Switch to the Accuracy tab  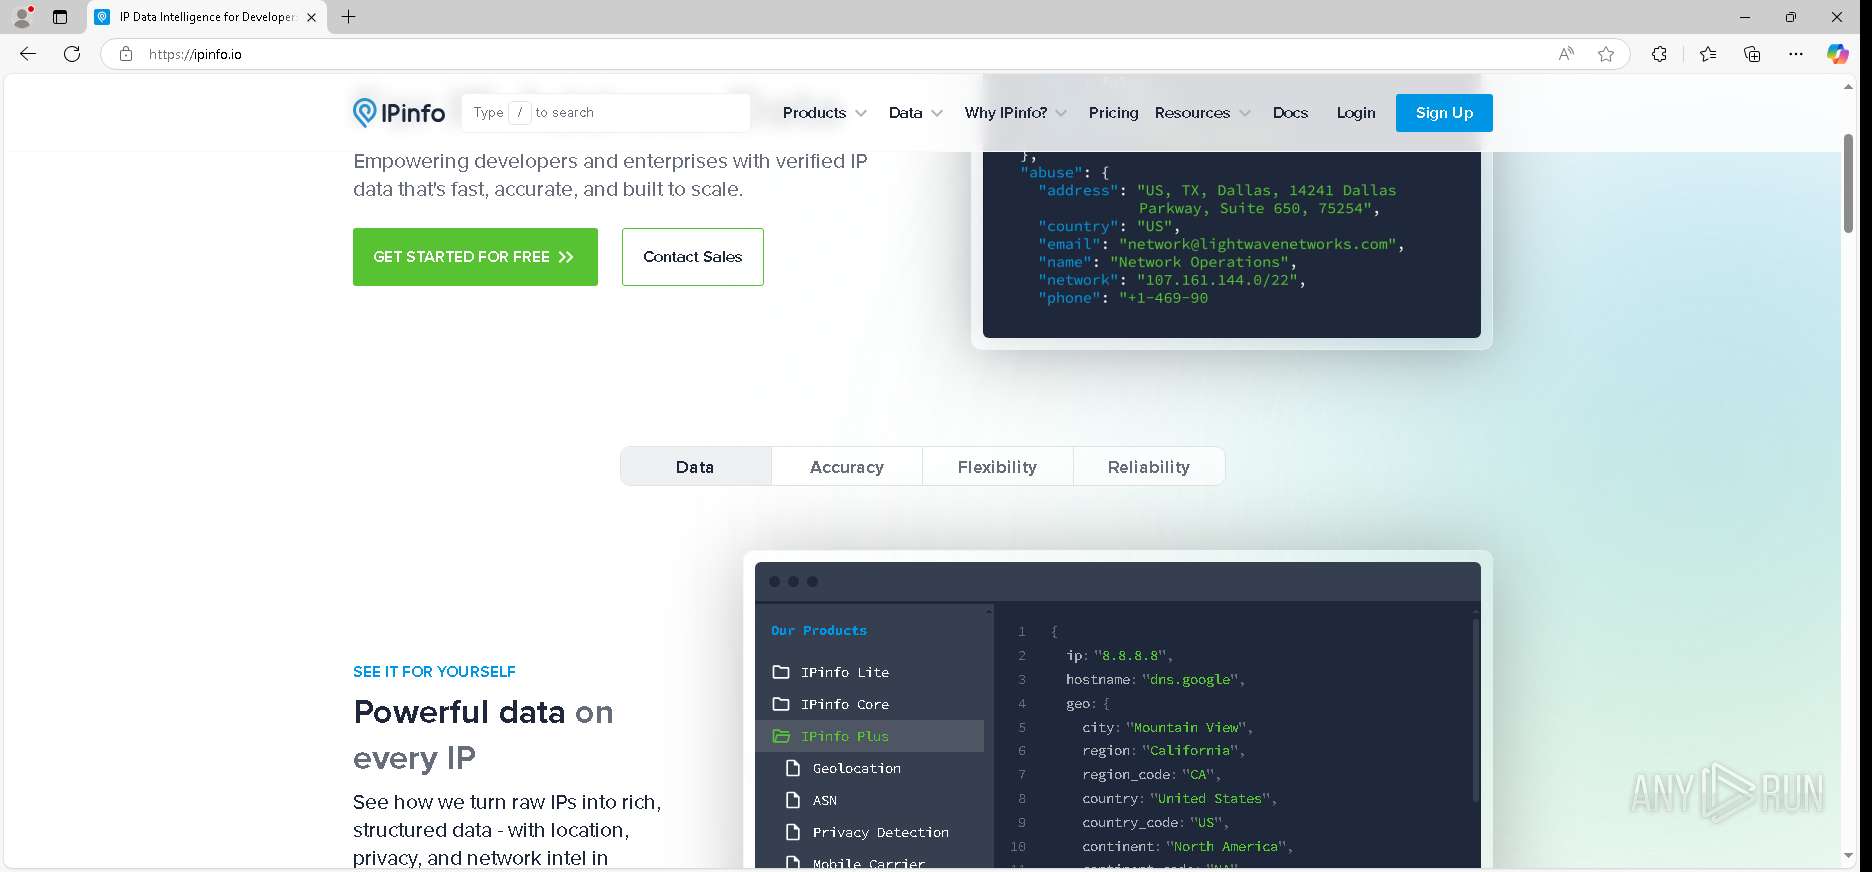coord(847,467)
